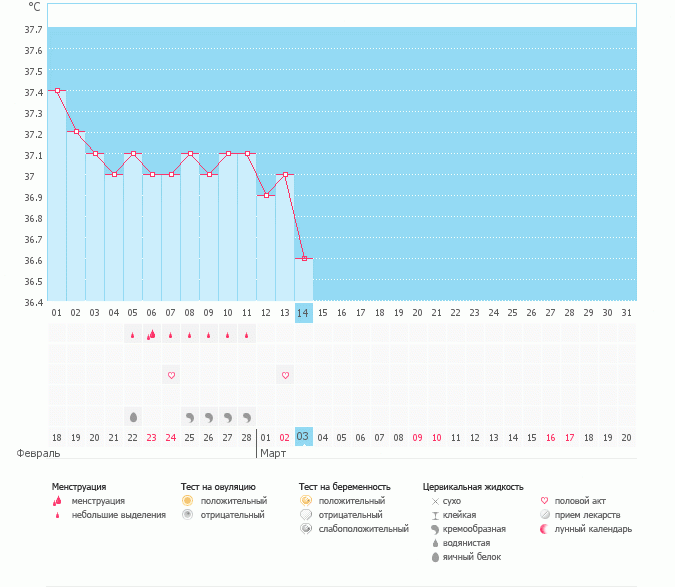Screen dimensions: 675x587
Task: Click the 37.4 temperature point on day 01
Action: point(57,91)
